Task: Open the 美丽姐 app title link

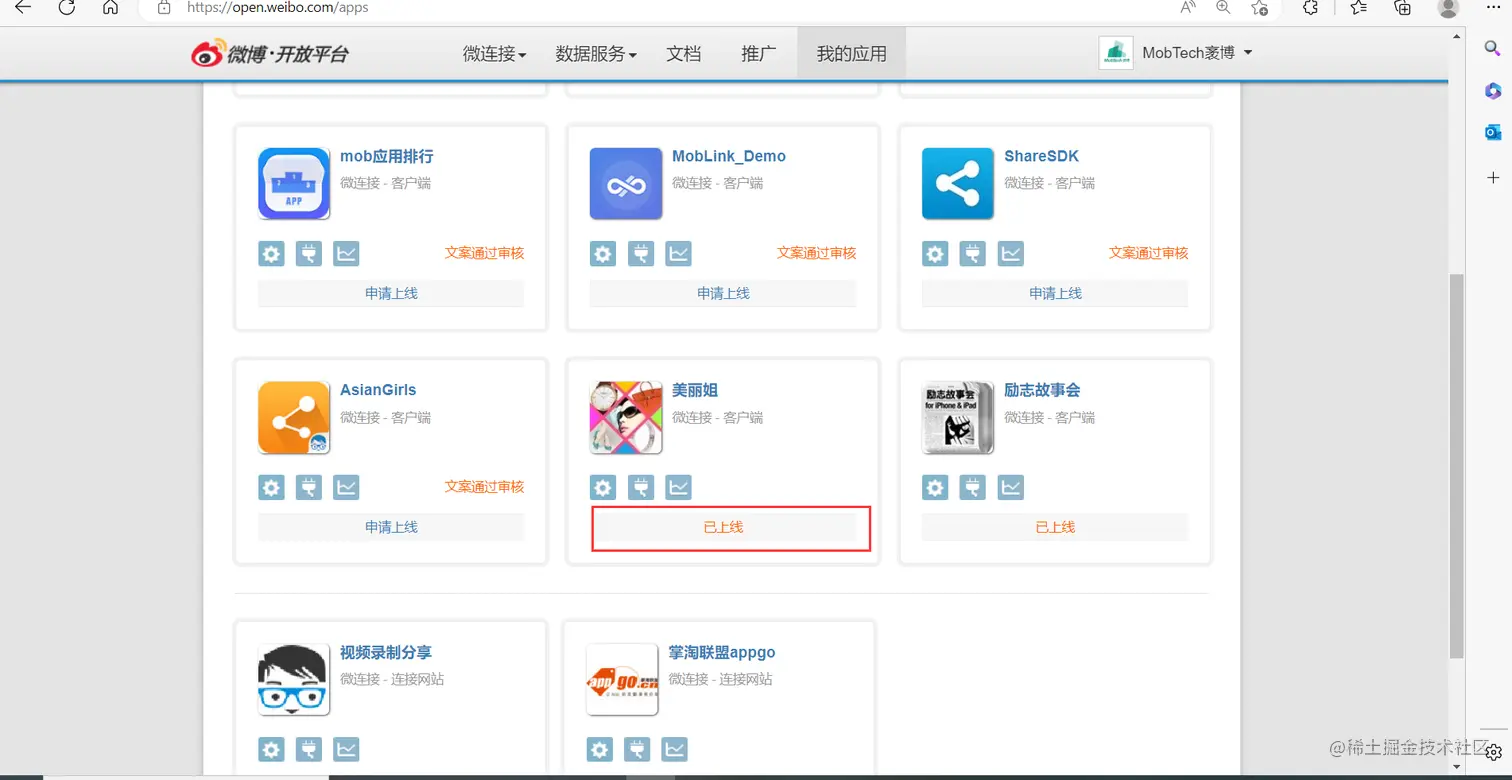Action: pyautogui.click(x=695, y=390)
